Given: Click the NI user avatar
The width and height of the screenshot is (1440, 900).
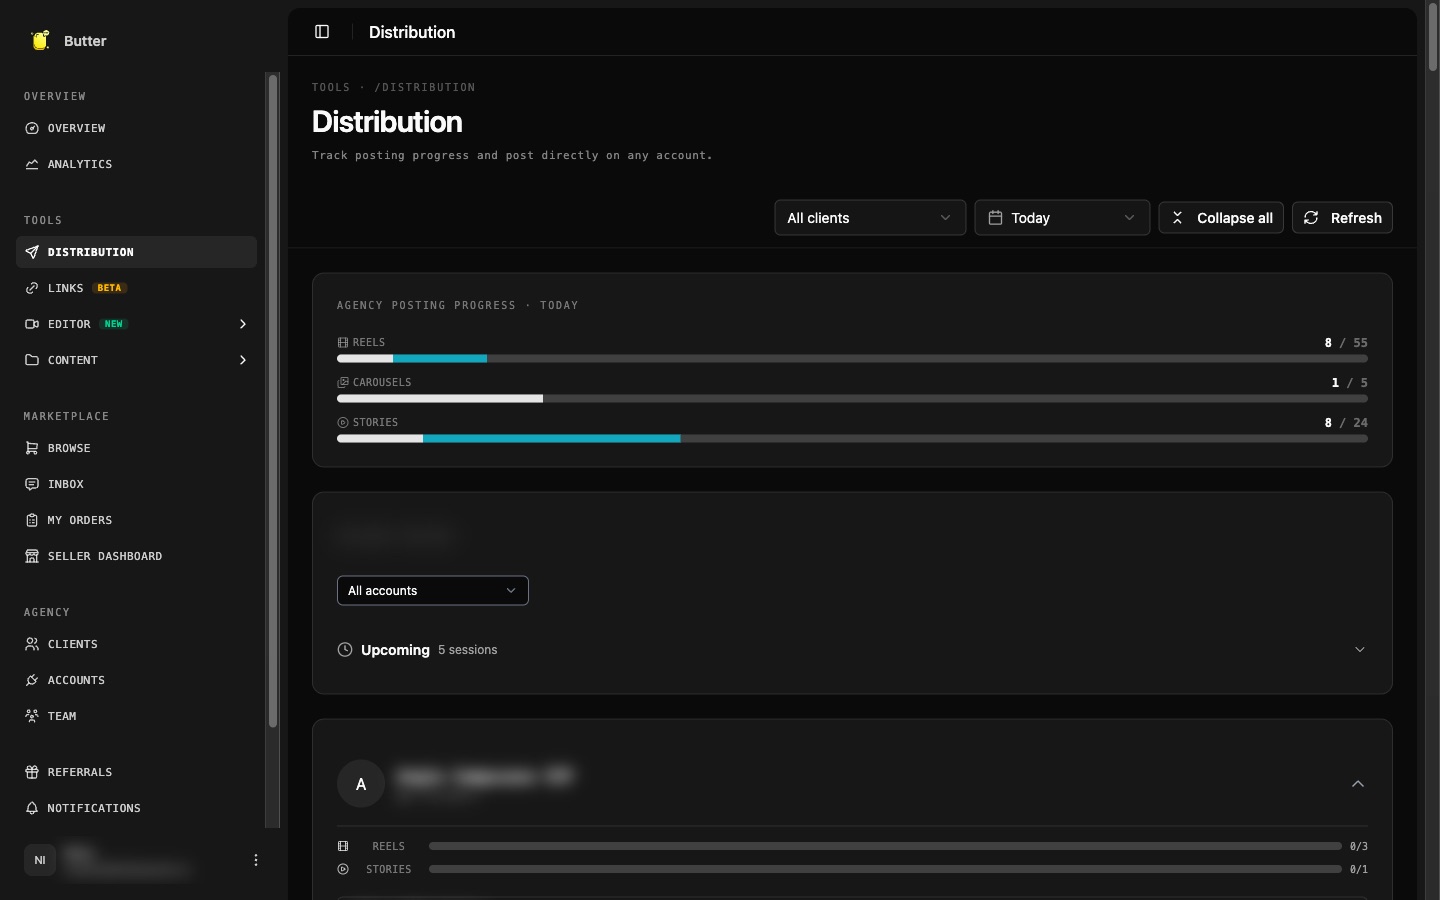Looking at the screenshot, I should point(40,860).
